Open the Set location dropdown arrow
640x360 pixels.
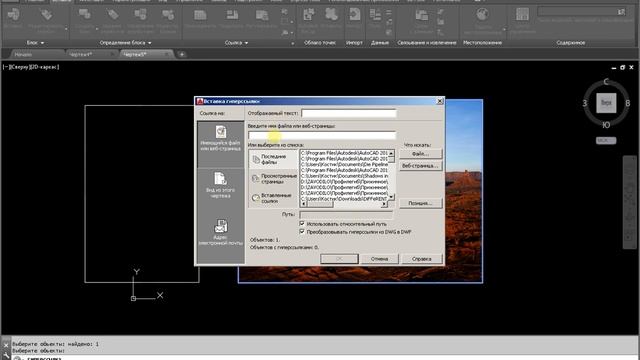pyautogui.click(x=504, y=29)
